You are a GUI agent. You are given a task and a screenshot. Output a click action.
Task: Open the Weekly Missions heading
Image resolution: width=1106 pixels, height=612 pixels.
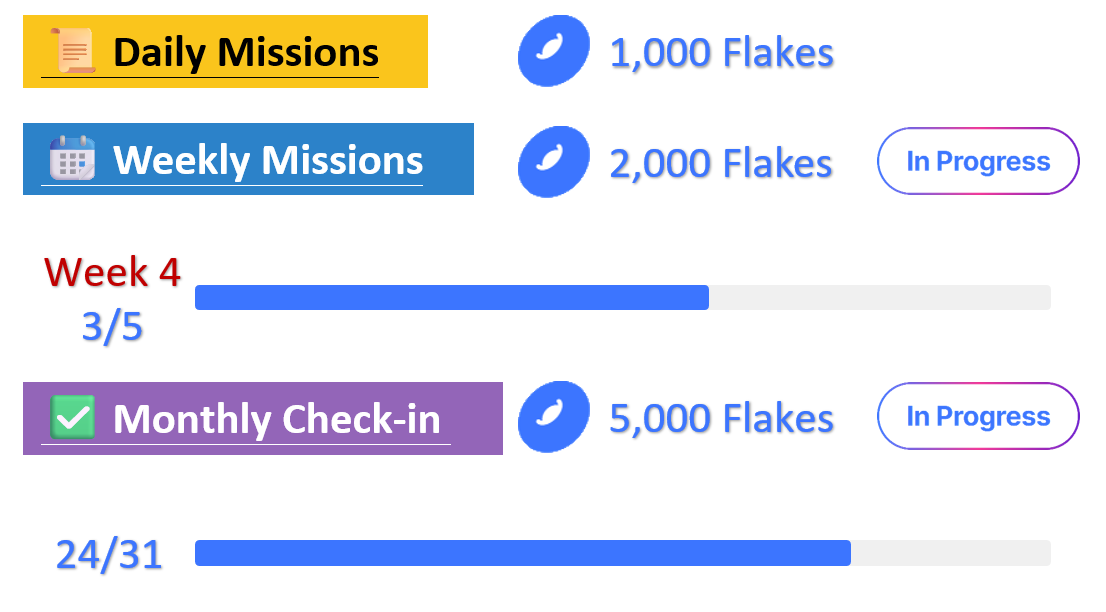(x=267, y=160)
